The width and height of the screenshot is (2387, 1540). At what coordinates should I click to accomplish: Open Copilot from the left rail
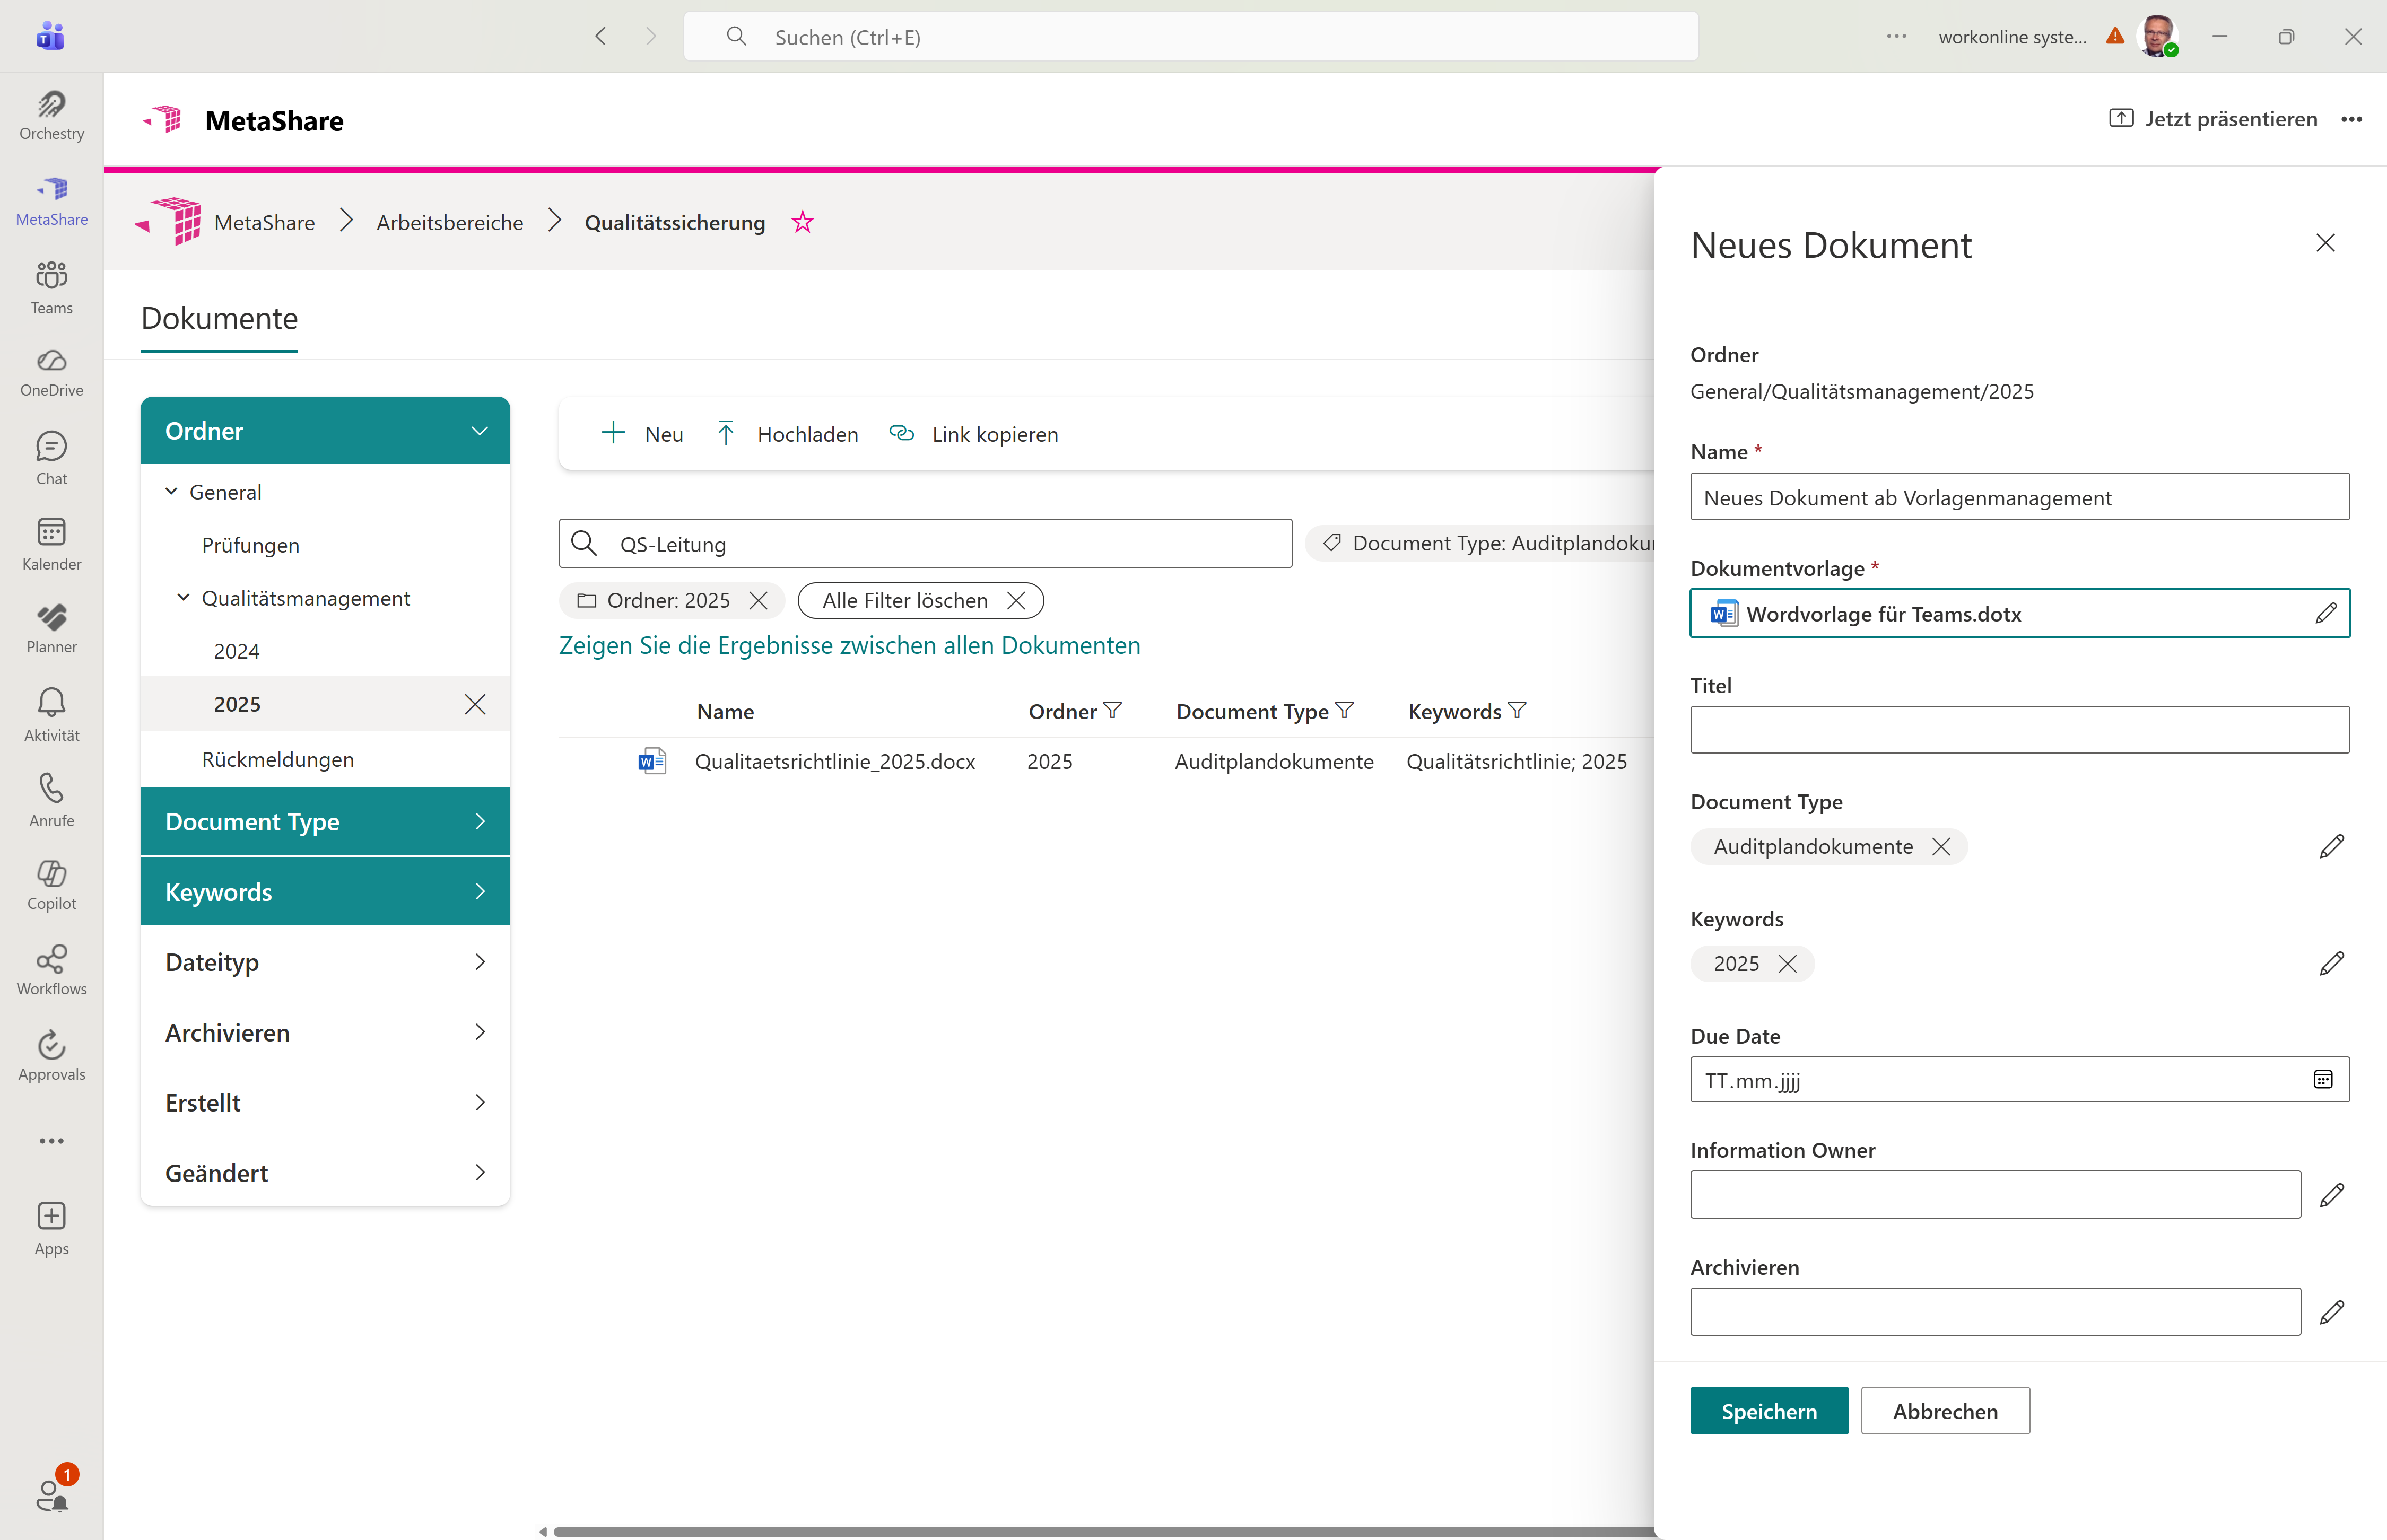(51, 885)
